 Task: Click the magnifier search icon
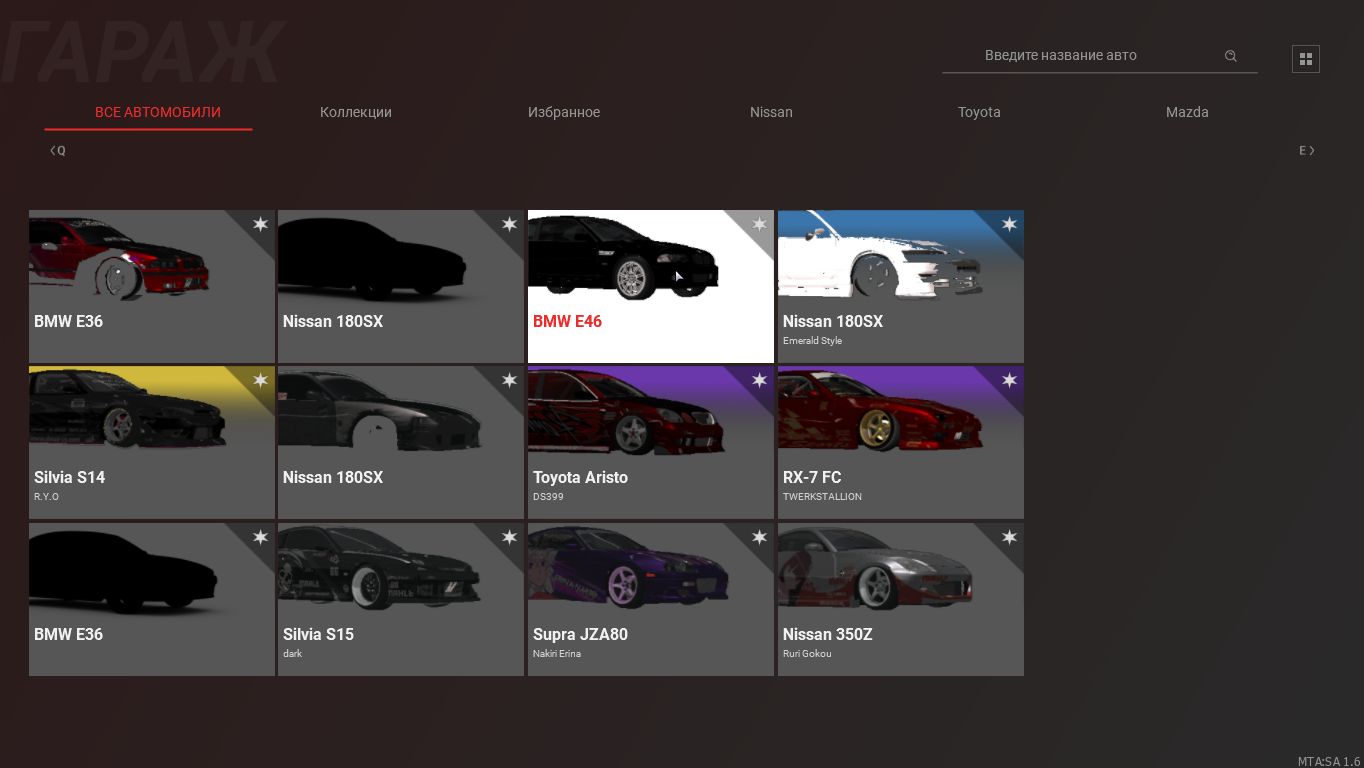pyautogui.click(x=1231, y=56)
